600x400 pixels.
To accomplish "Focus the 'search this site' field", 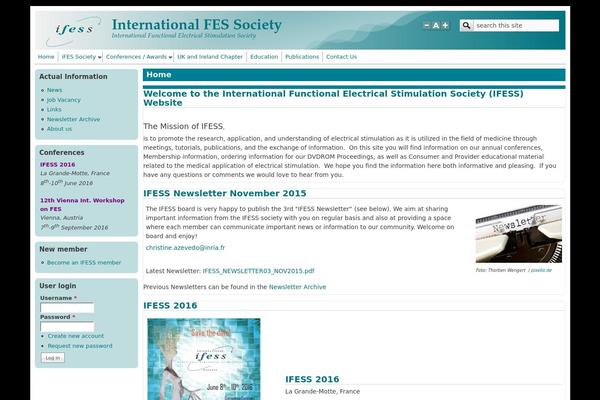I will [516, 26].
